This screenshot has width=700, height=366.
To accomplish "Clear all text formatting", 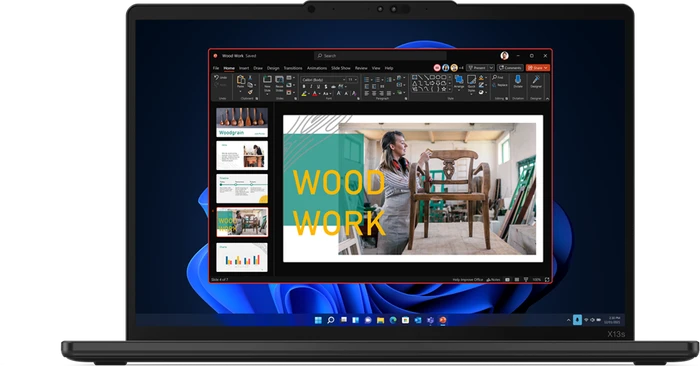I will tap(354, 94).
